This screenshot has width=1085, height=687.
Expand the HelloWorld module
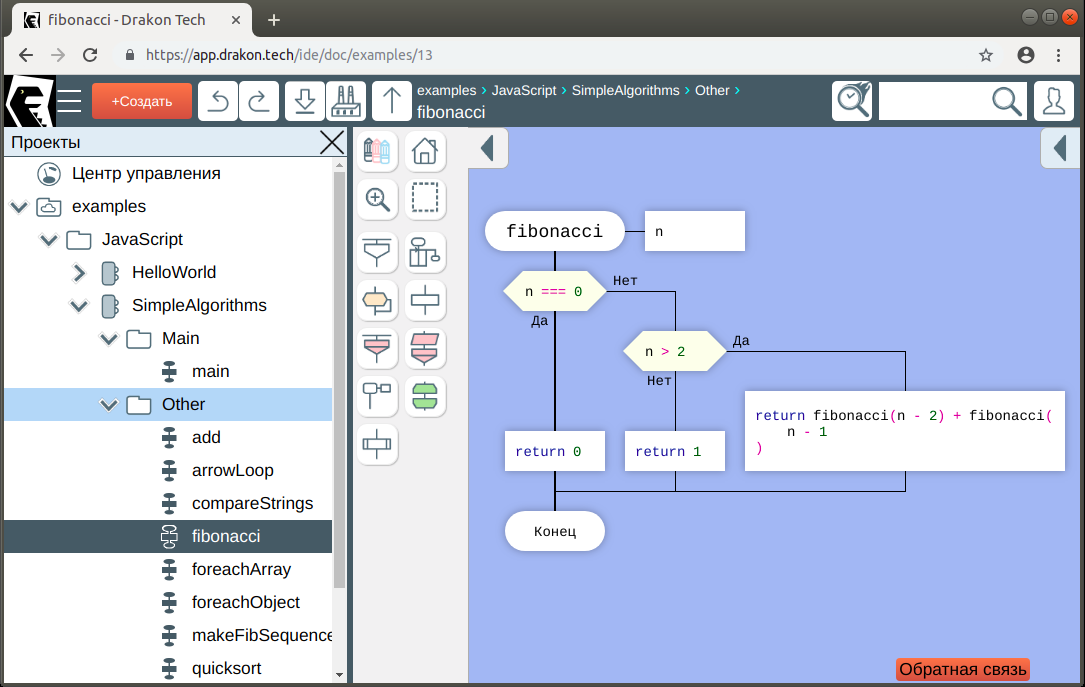coord(80,272)
